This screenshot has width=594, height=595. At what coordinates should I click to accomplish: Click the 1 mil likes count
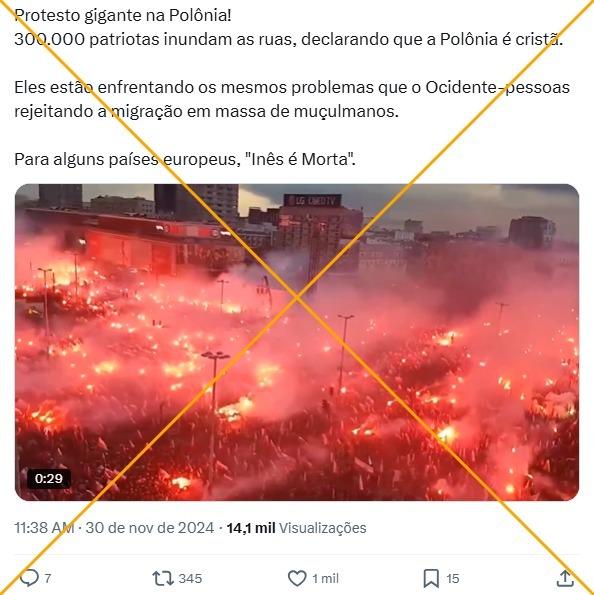click(x=325, y=579)
